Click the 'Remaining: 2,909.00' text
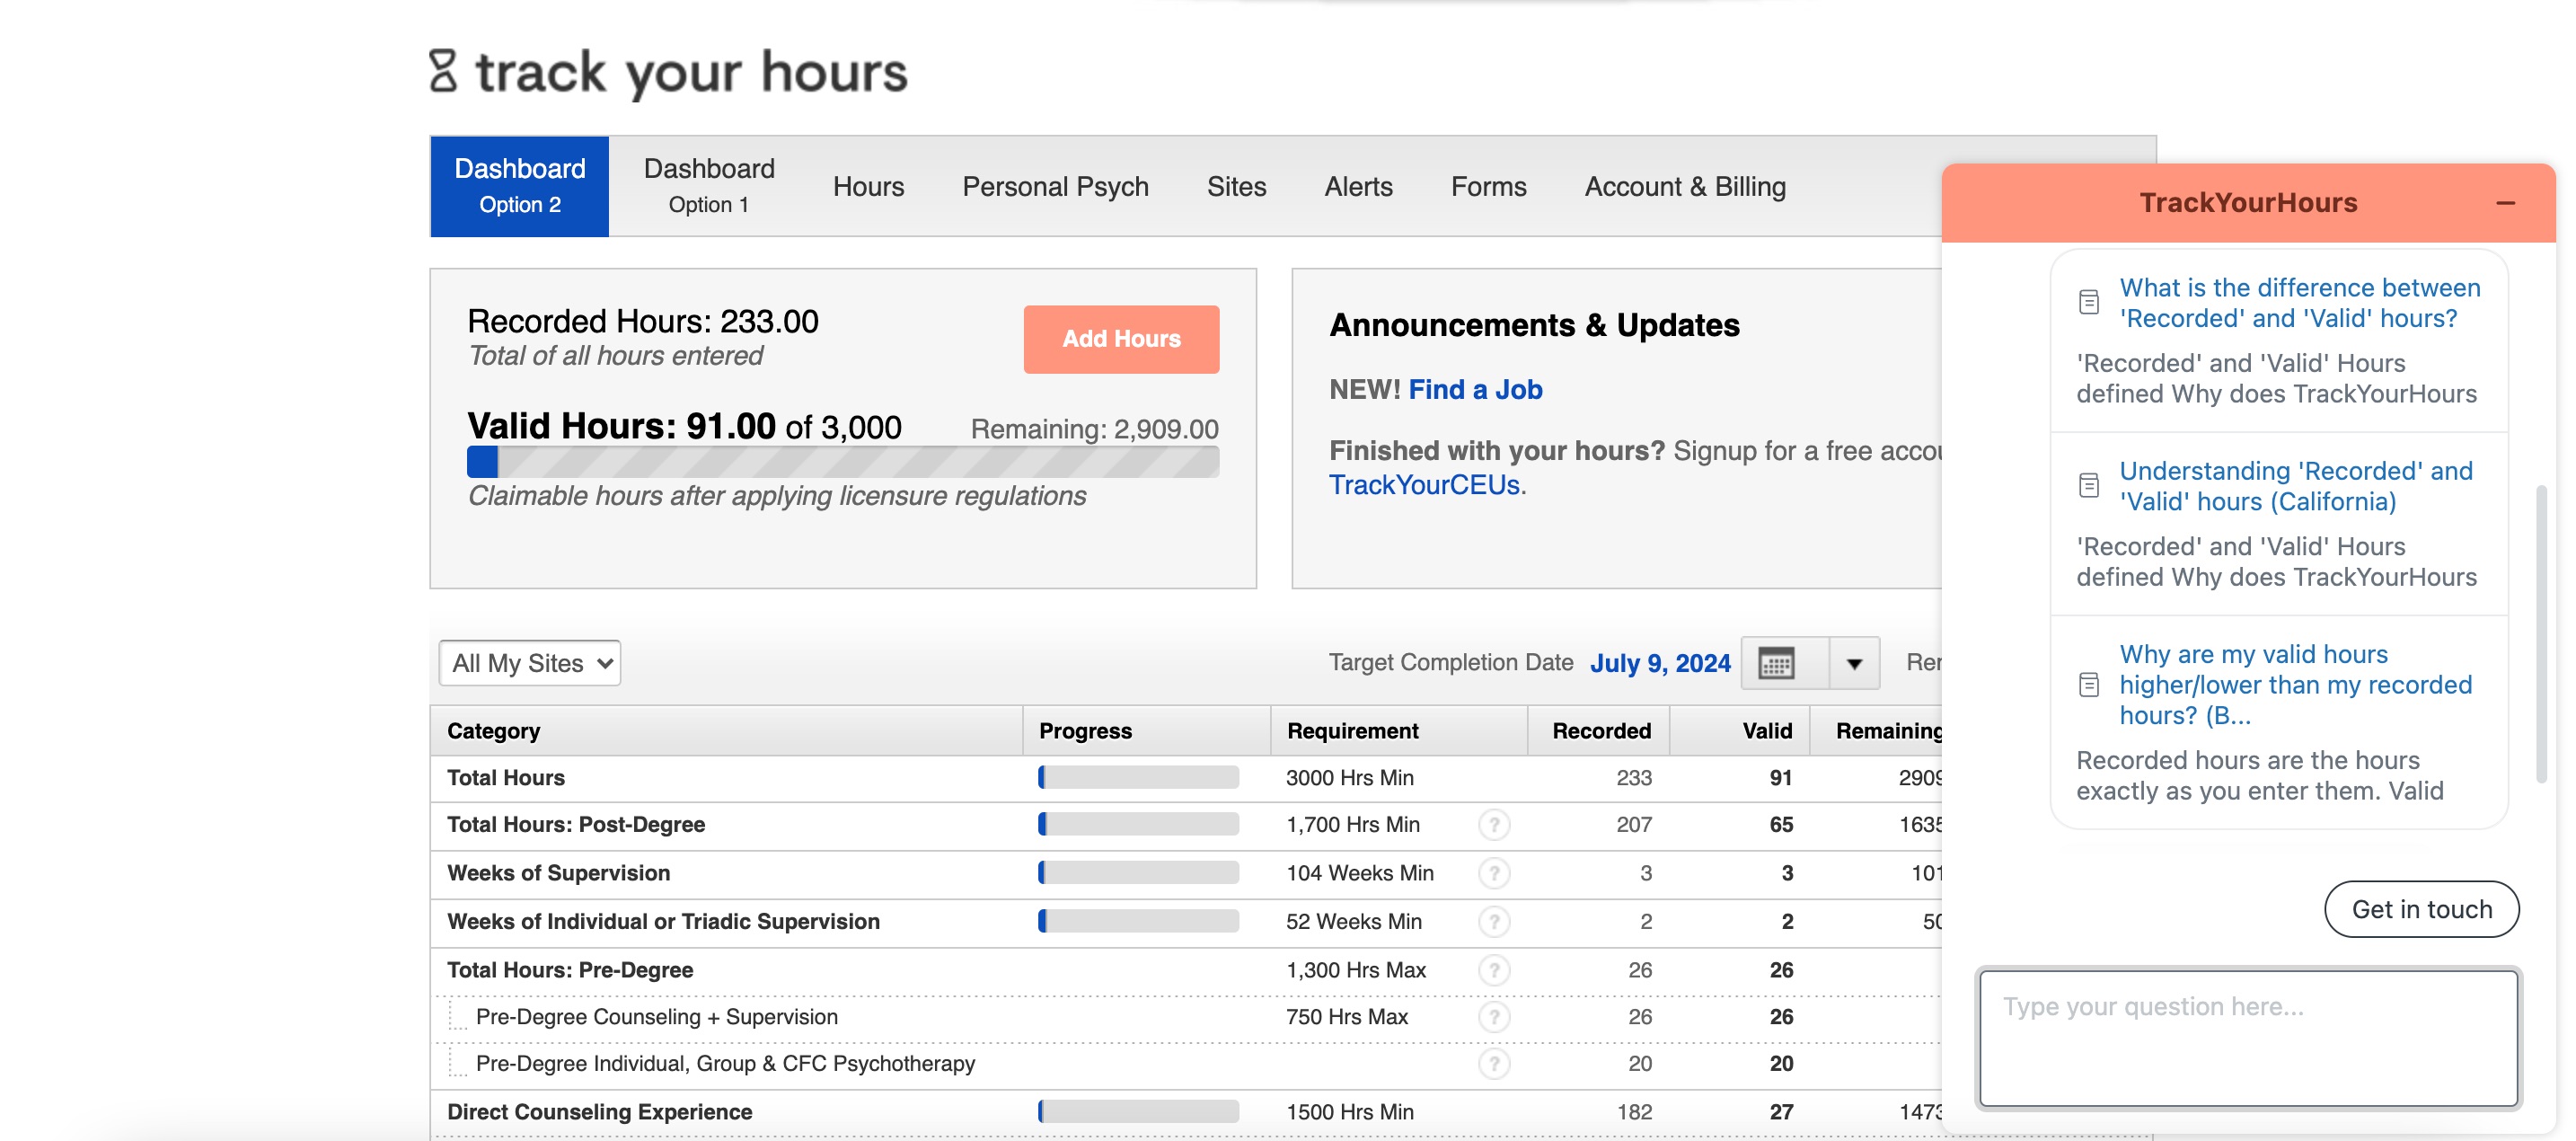Image resolution: width=2576 pixels, height=1141 pixels. (x=1094, y=430)
